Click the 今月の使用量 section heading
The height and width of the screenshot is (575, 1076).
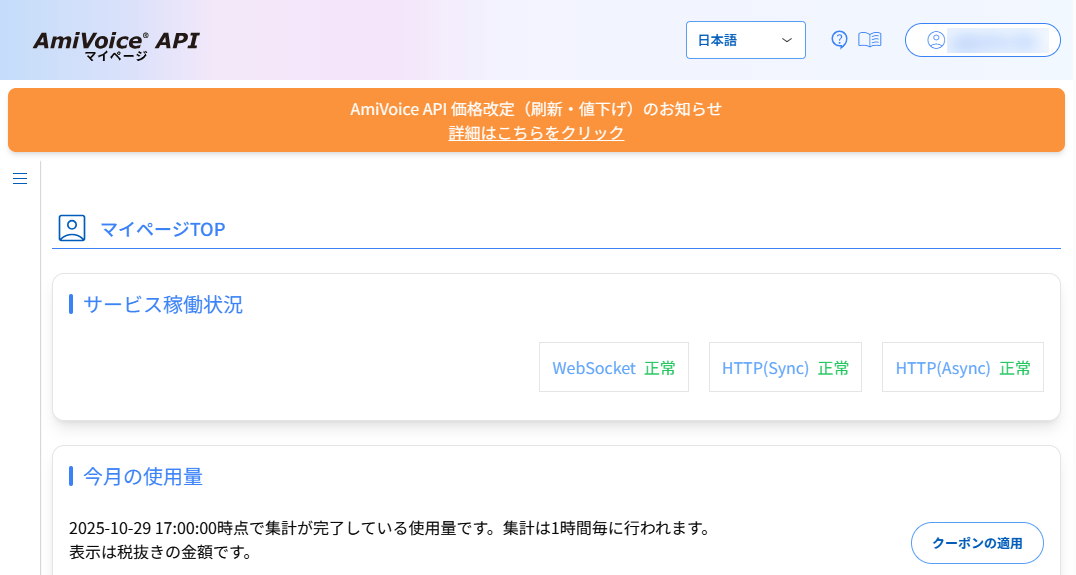point(143,477)
